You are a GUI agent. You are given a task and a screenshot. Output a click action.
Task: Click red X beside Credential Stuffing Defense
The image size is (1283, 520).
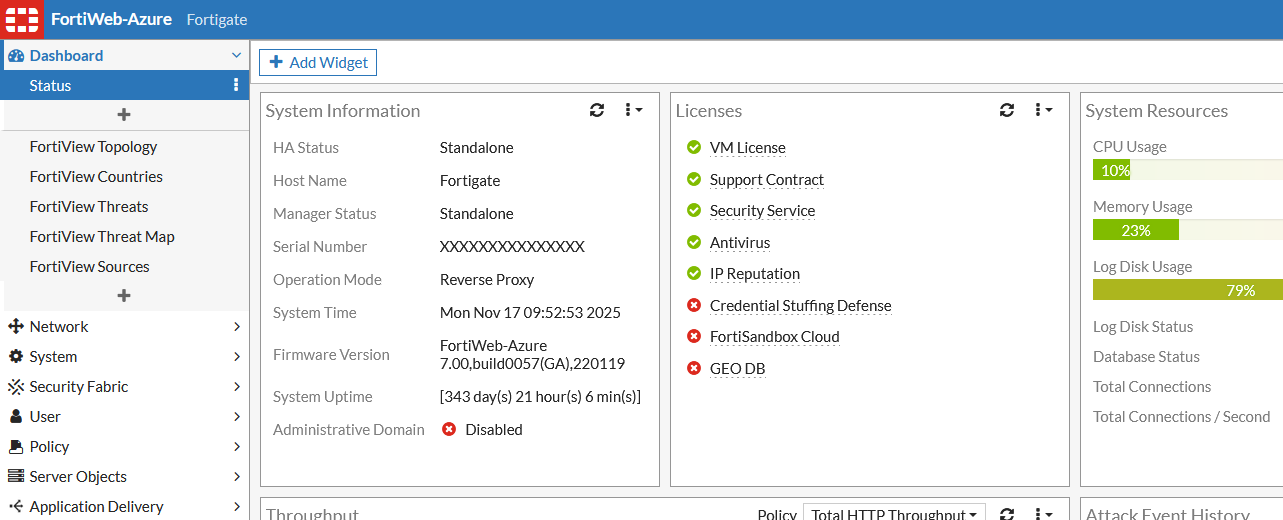[694, 305]
